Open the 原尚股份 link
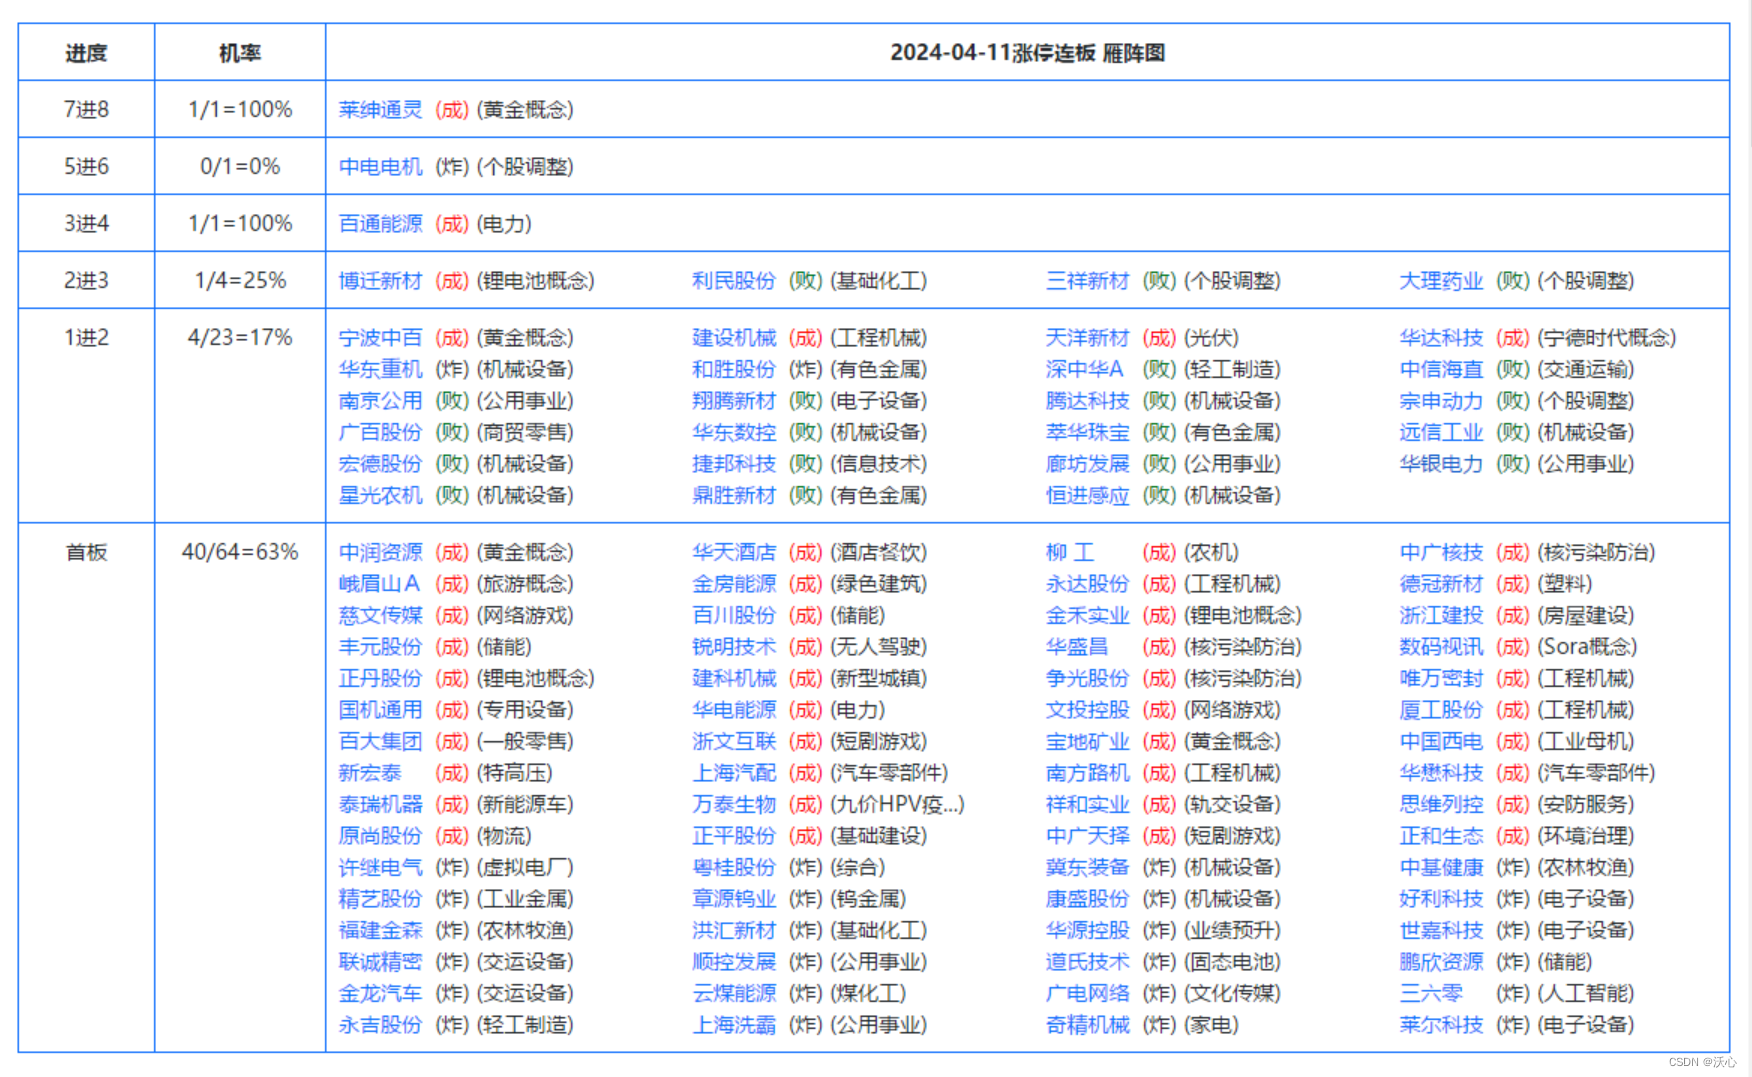 tap(380, 836)
